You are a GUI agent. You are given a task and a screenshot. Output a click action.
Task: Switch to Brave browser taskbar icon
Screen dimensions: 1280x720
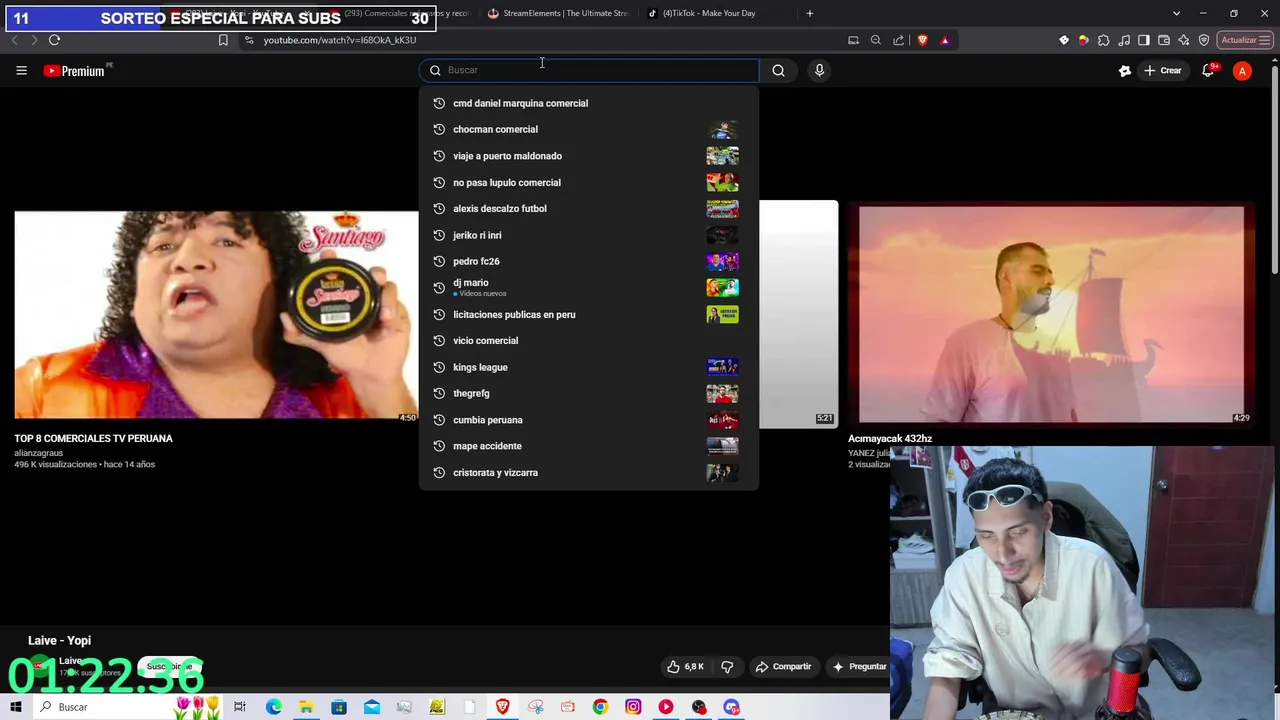tap(502, 707)
